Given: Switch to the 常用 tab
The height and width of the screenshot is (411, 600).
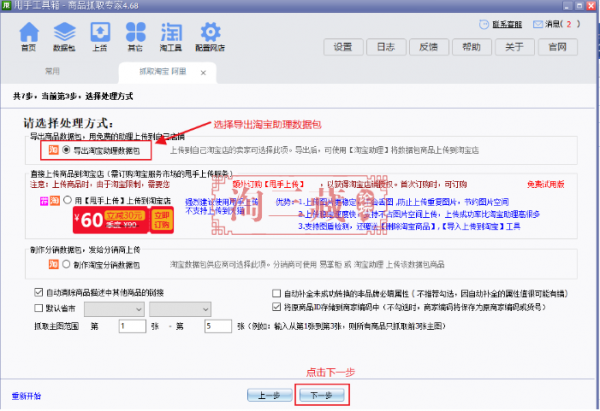Looking at the screenshot, I should click(x=52, y=71).
